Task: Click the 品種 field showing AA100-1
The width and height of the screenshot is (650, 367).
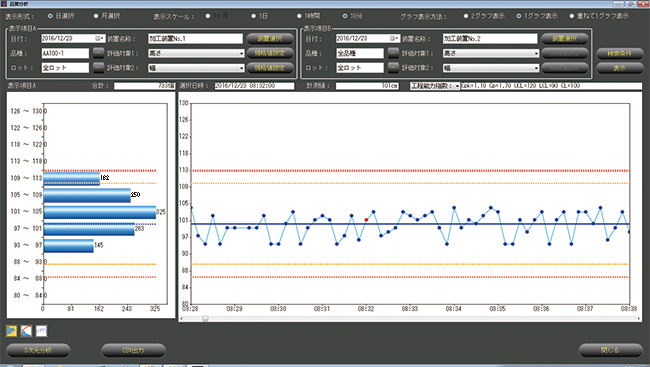Action: (x=65, y=53)
